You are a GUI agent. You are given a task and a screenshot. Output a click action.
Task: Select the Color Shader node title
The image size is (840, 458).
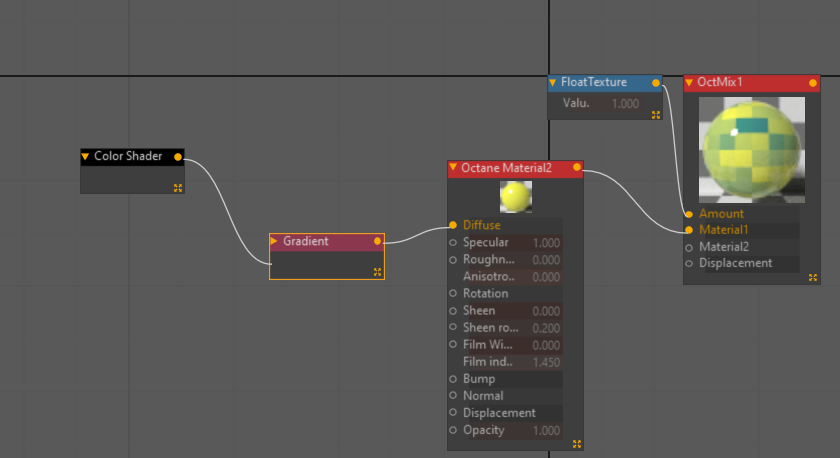(128, 156)
